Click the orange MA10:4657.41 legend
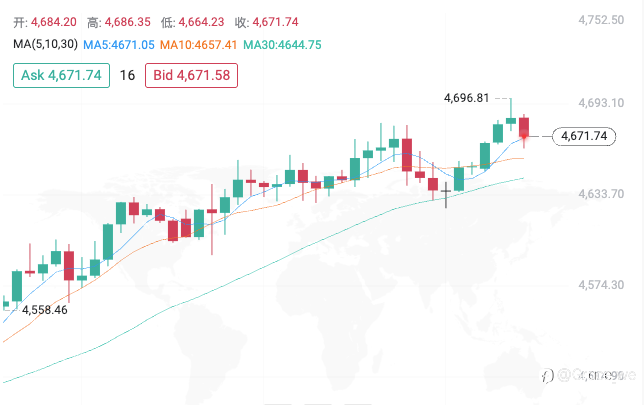Screen dimensions: 644x405 (x=198, y=45)
